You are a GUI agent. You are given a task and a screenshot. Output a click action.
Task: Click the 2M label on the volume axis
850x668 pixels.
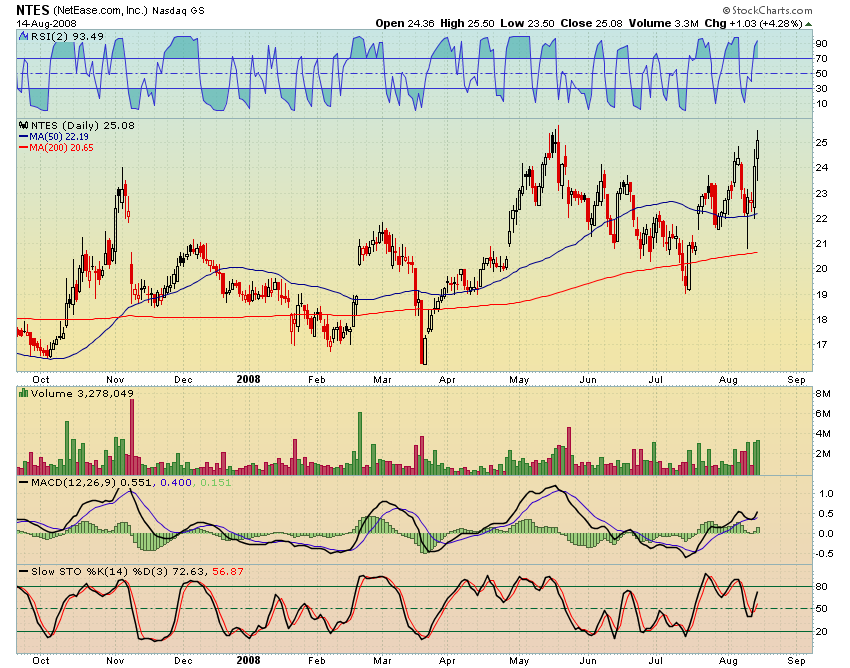click(x=823, y=454)
